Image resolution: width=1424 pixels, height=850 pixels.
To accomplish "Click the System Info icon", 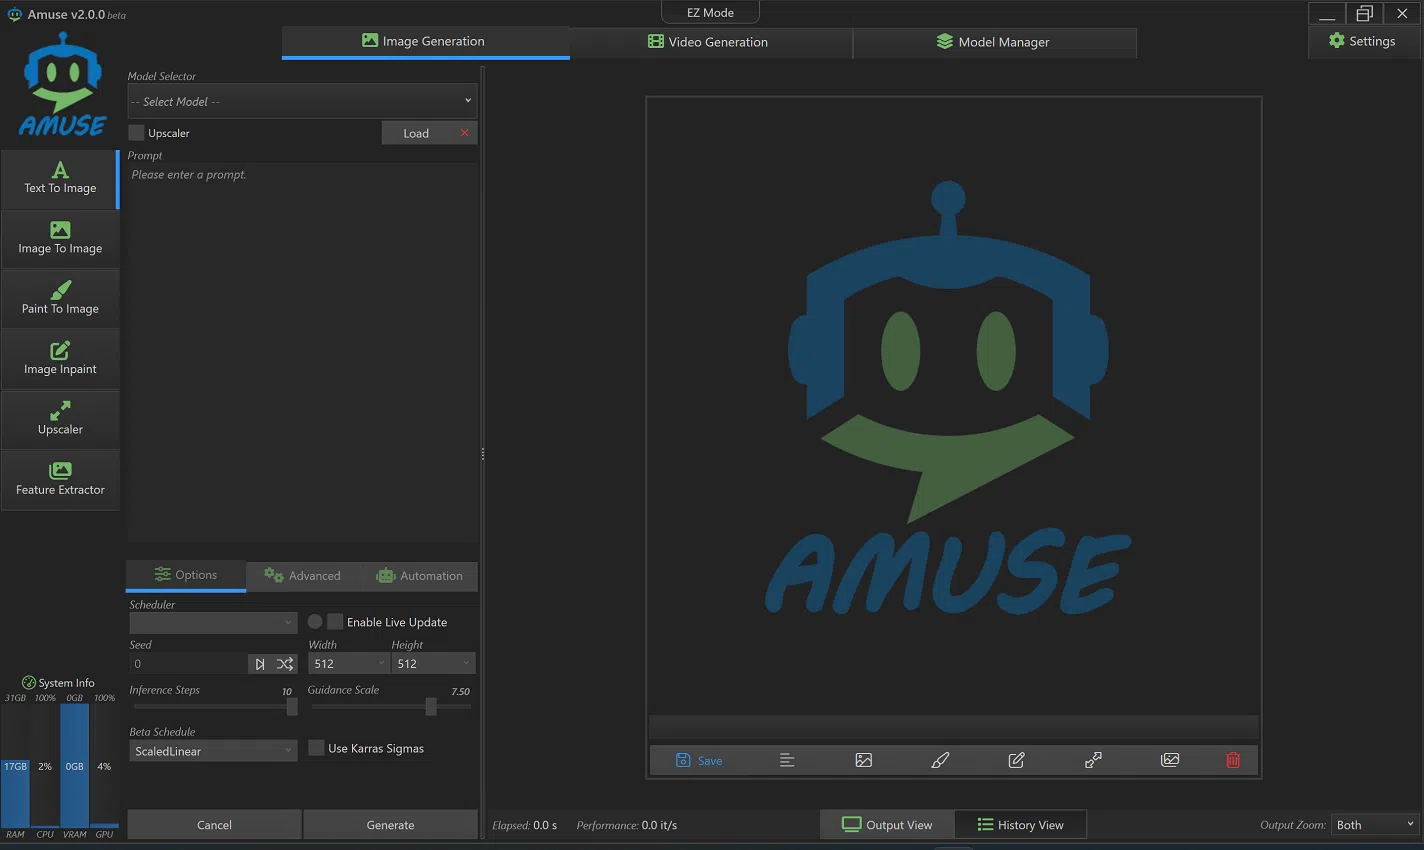I will [29, 682].
